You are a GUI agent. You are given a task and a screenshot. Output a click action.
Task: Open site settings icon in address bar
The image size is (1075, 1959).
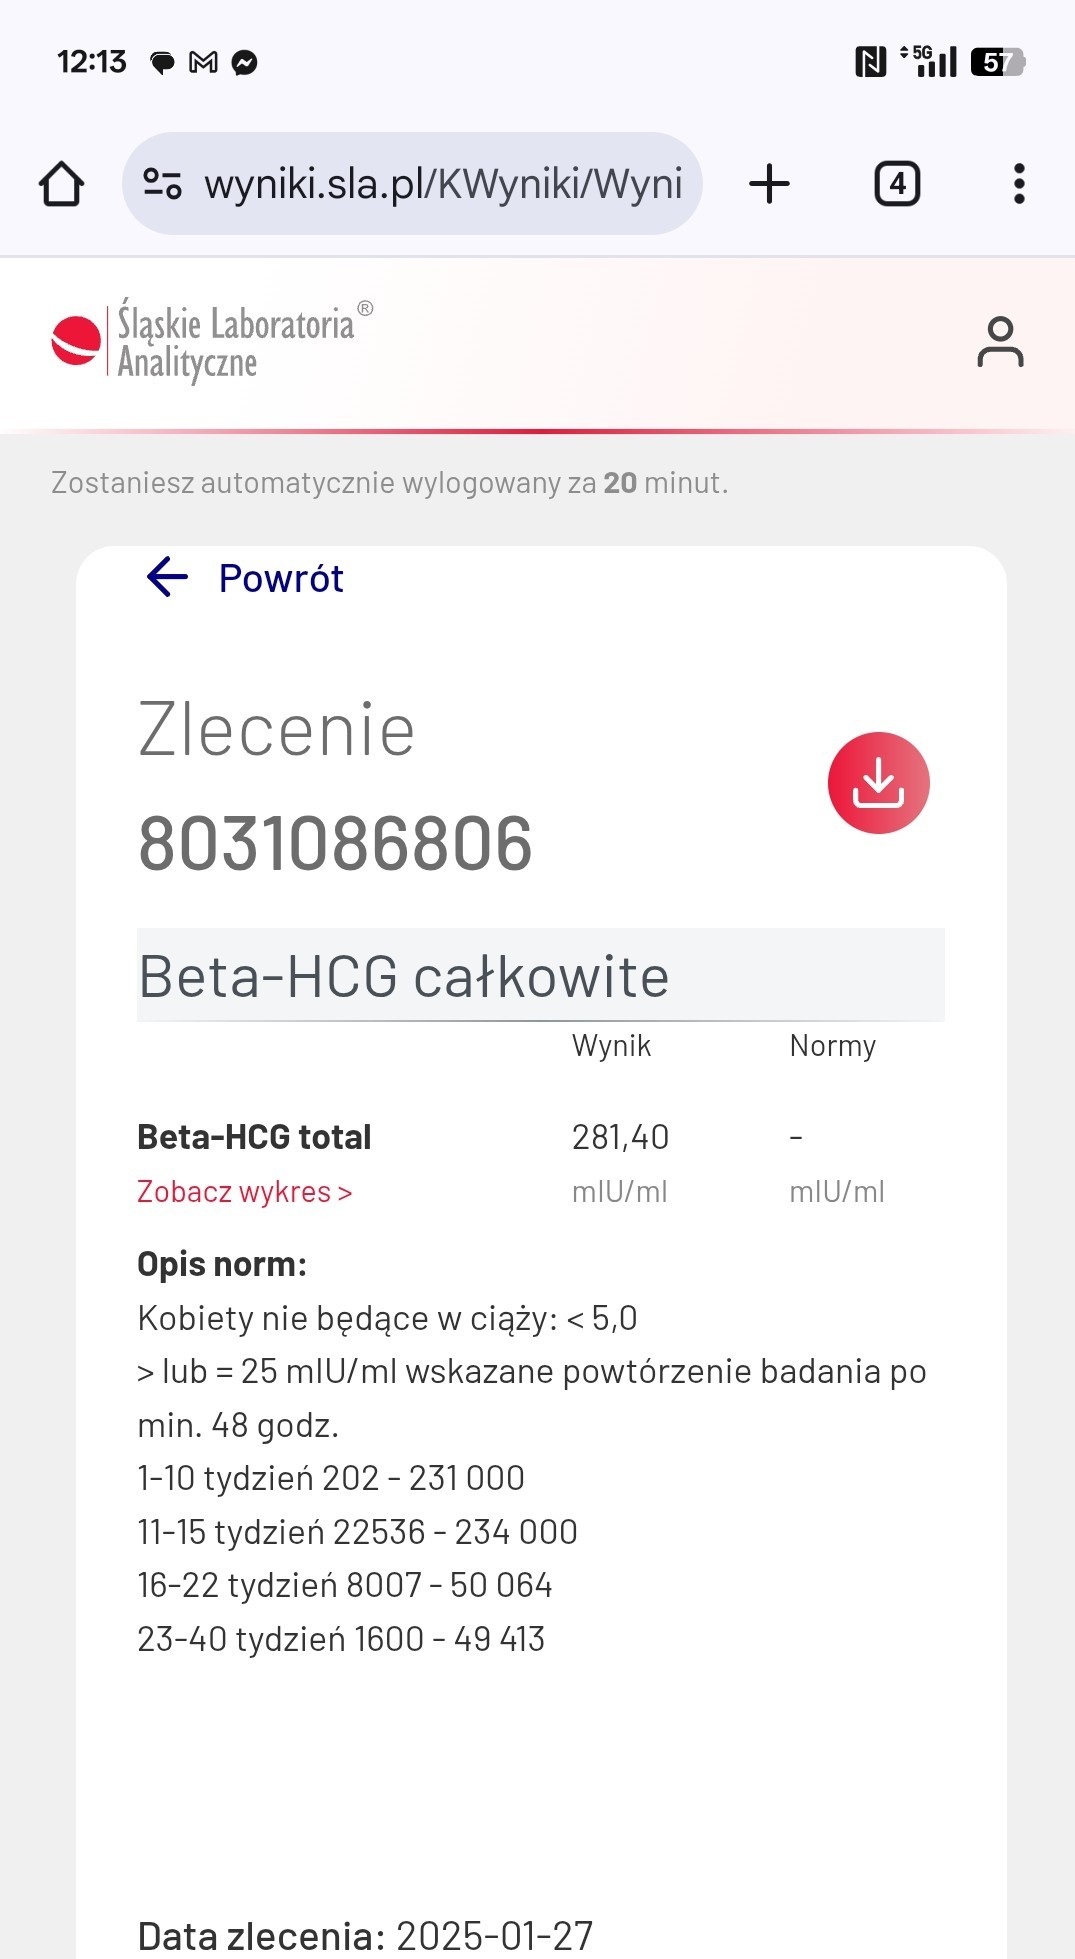pos(162,184)
